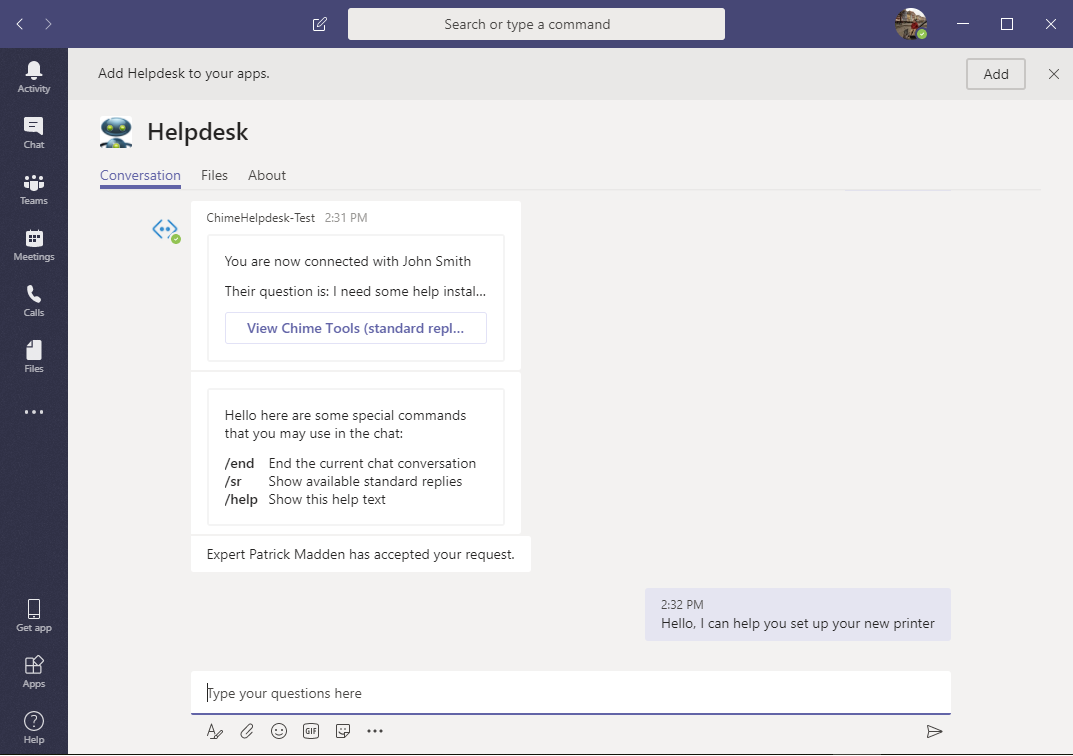Open Help in the sidebar

pyautogui.click(x=34, y=728)
